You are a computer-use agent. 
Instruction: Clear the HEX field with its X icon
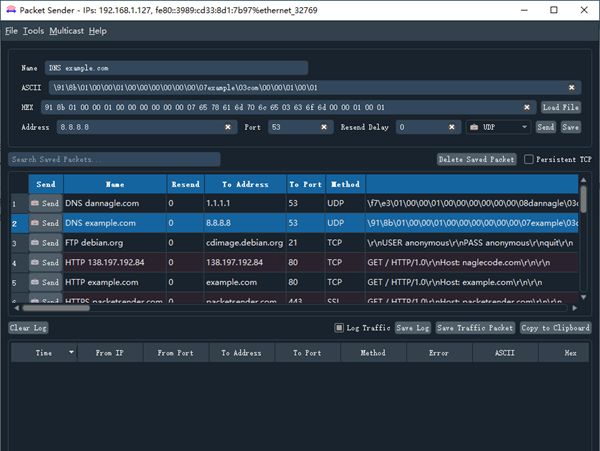527,107
